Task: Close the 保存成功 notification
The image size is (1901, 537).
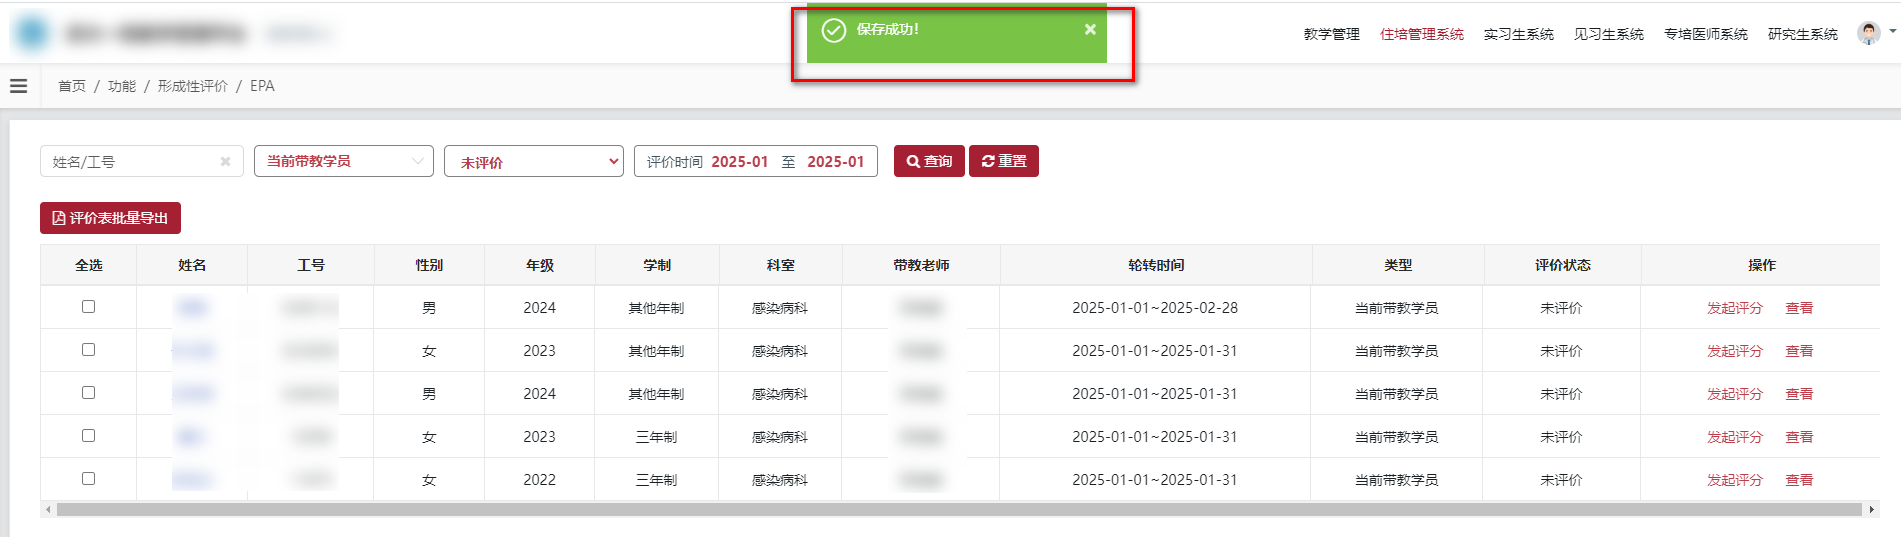Action: click(1090, 29)
